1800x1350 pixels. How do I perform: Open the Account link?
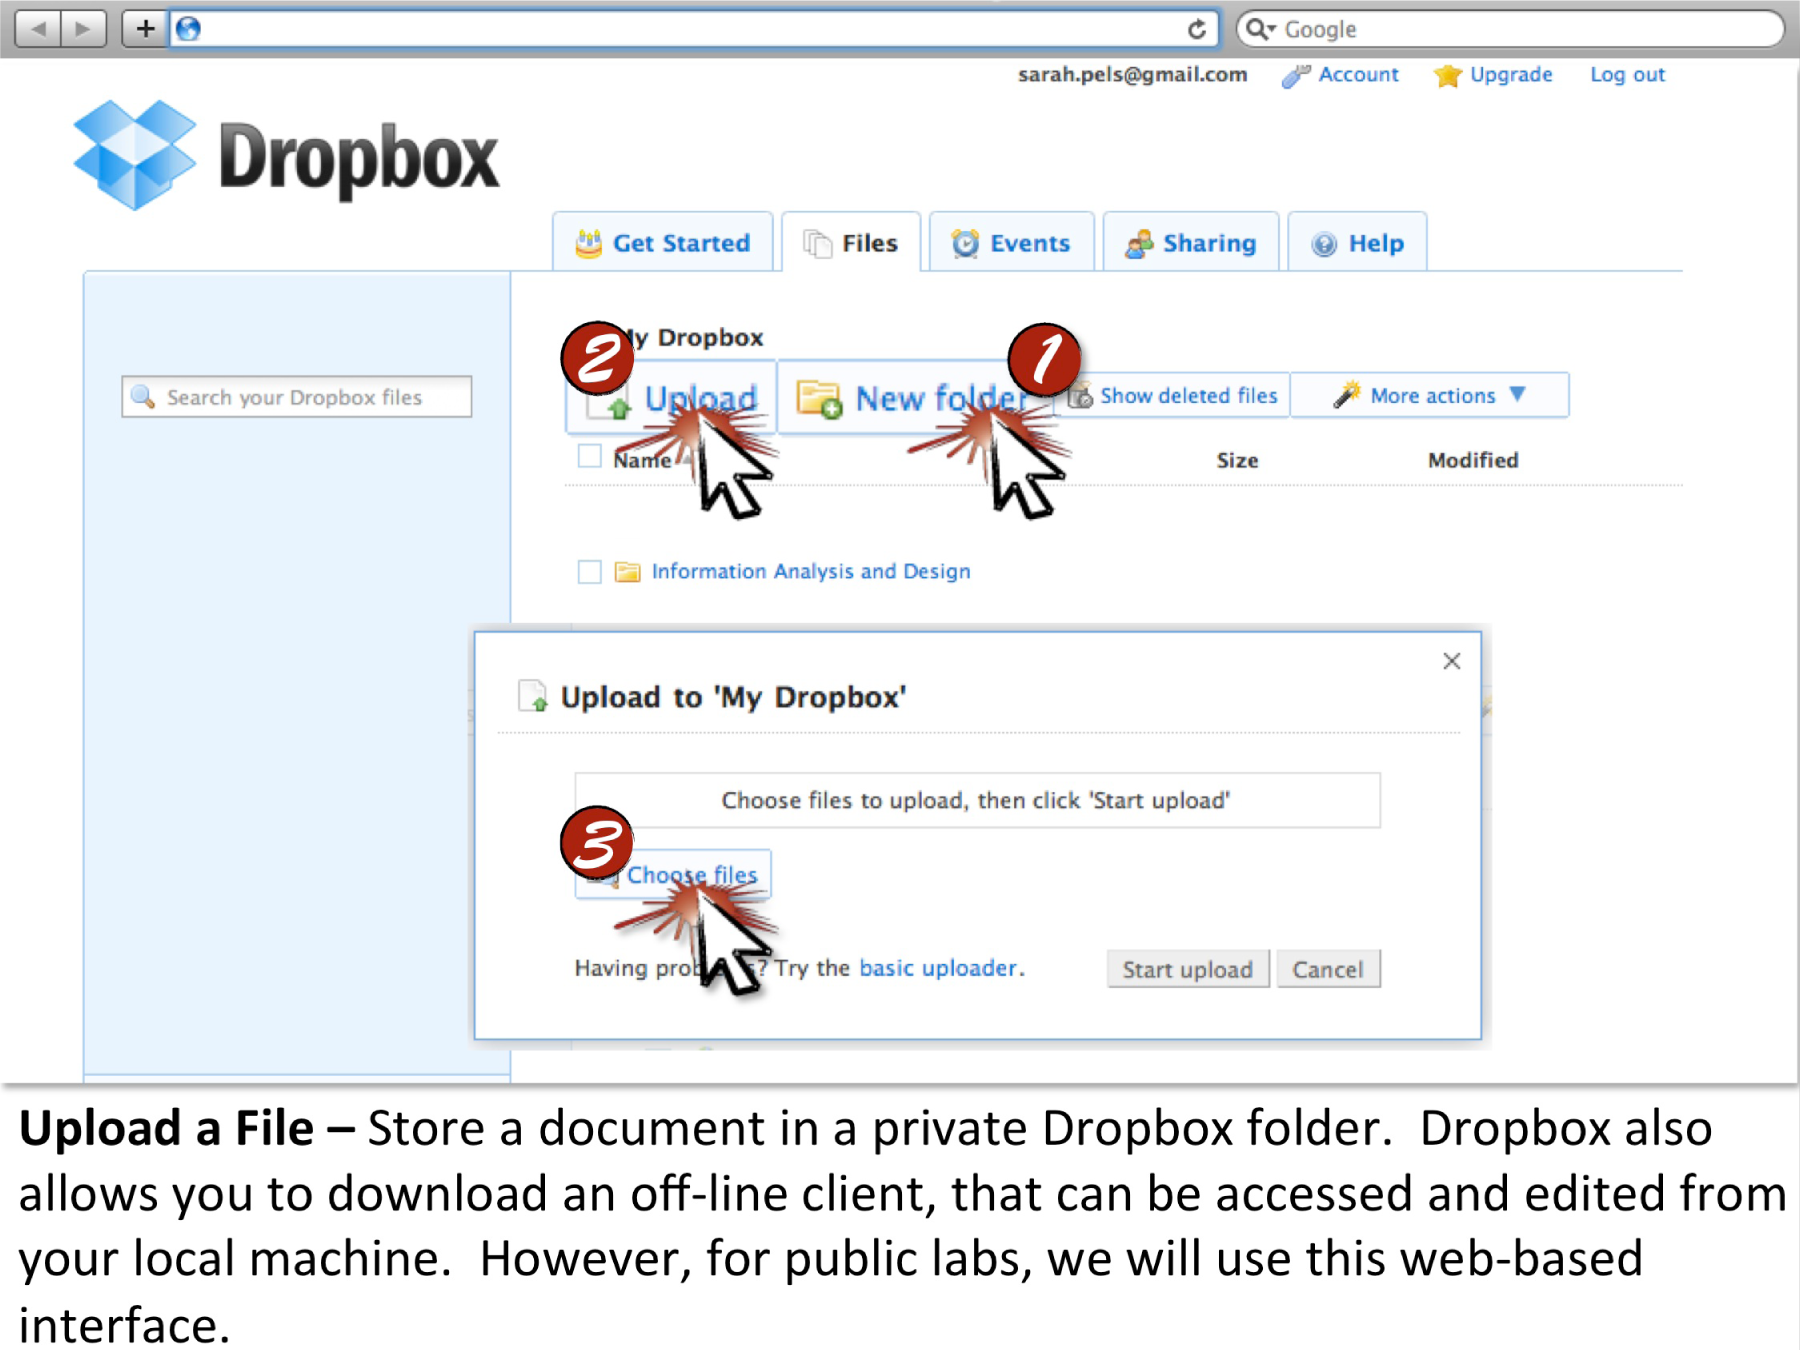coord(1358,75)
